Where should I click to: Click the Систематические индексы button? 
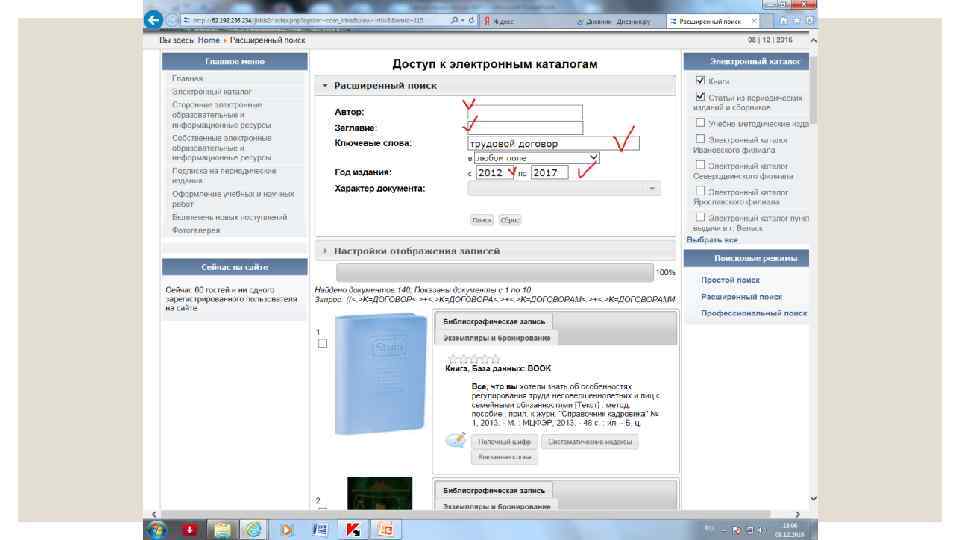pos(590,442)
